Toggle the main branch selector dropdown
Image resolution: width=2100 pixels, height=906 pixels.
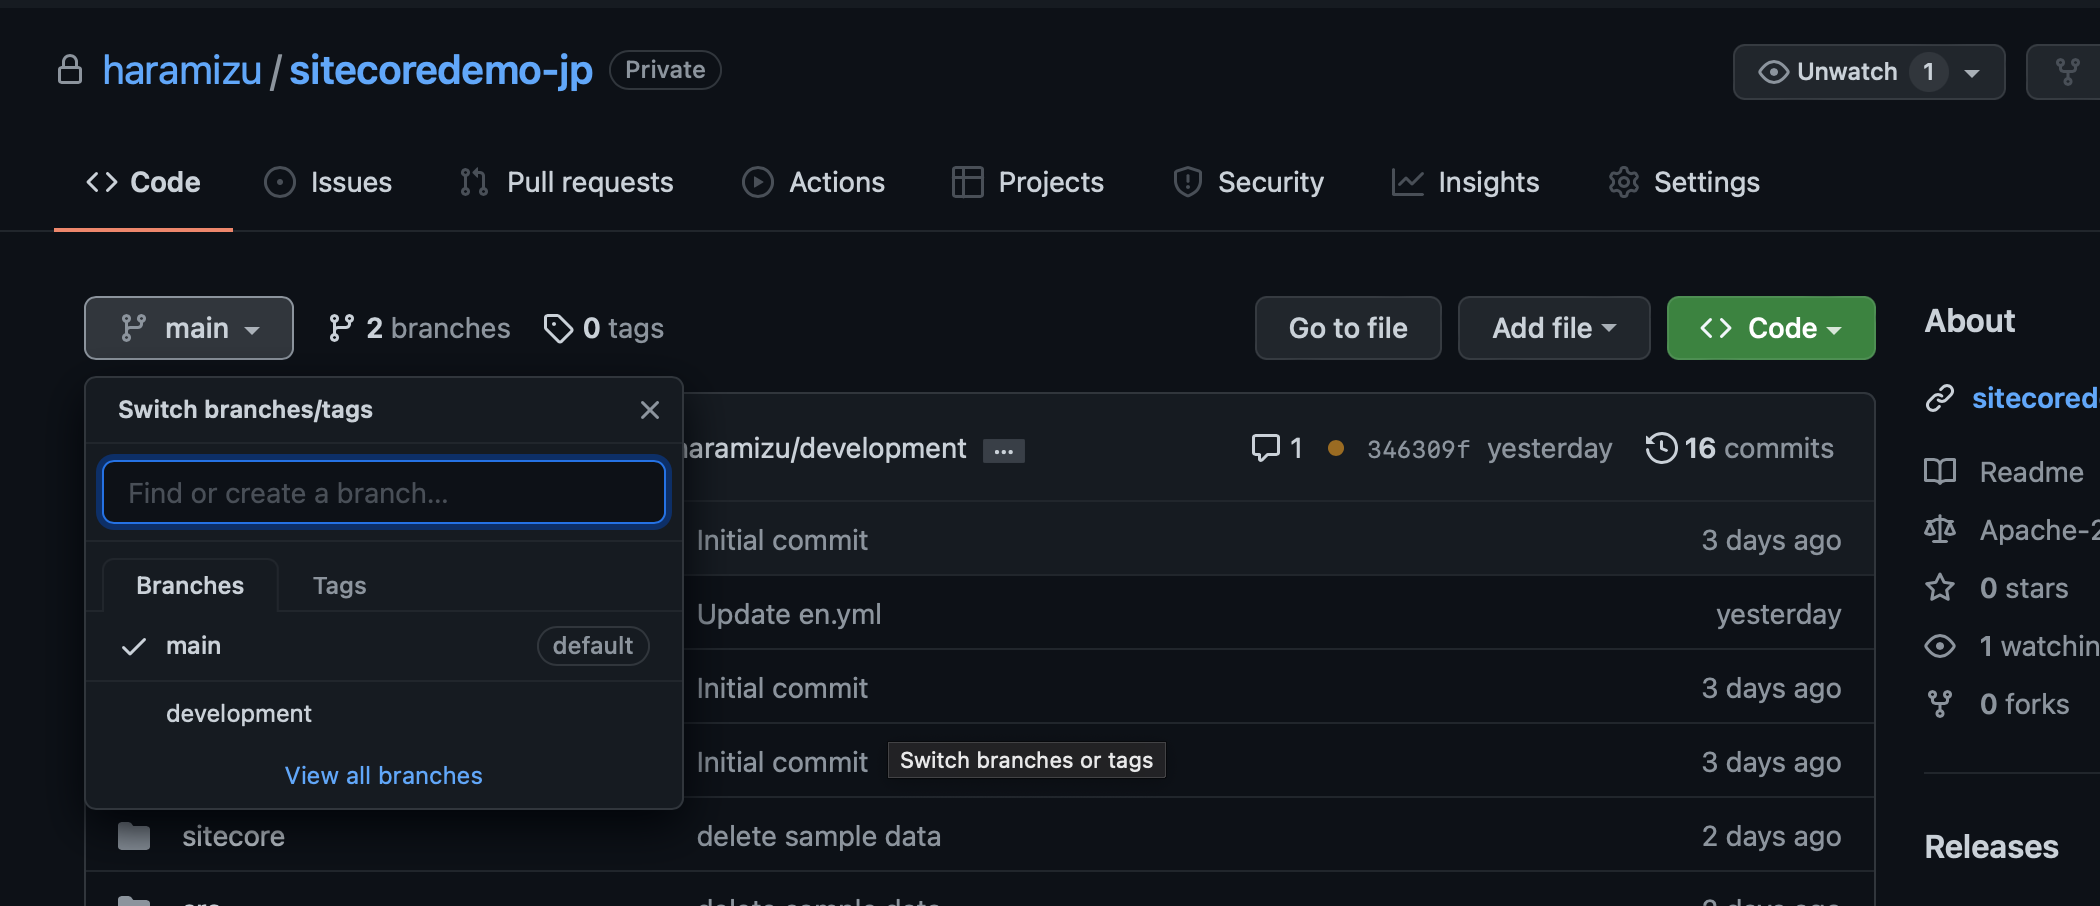pos(189,328)
